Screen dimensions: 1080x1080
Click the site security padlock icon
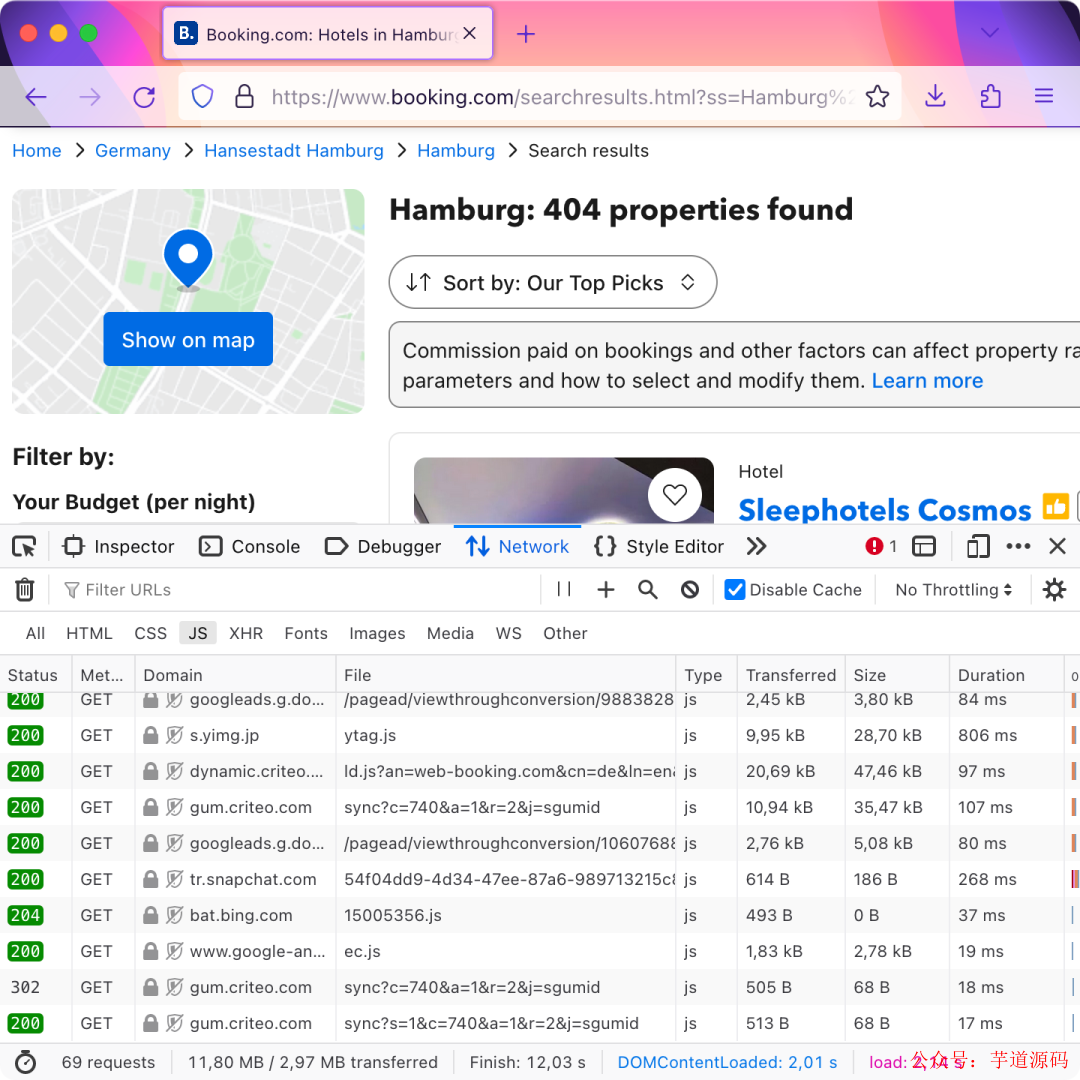pos(244,96)
